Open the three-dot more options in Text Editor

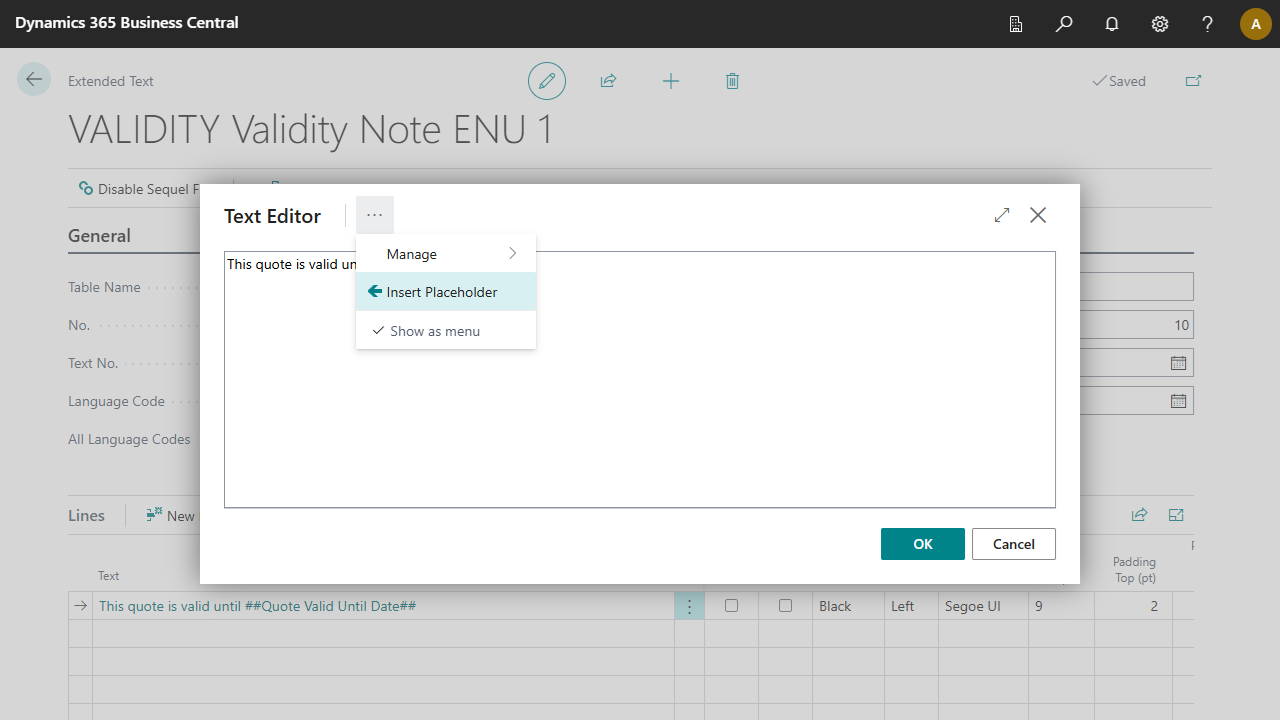coord(375,215)
